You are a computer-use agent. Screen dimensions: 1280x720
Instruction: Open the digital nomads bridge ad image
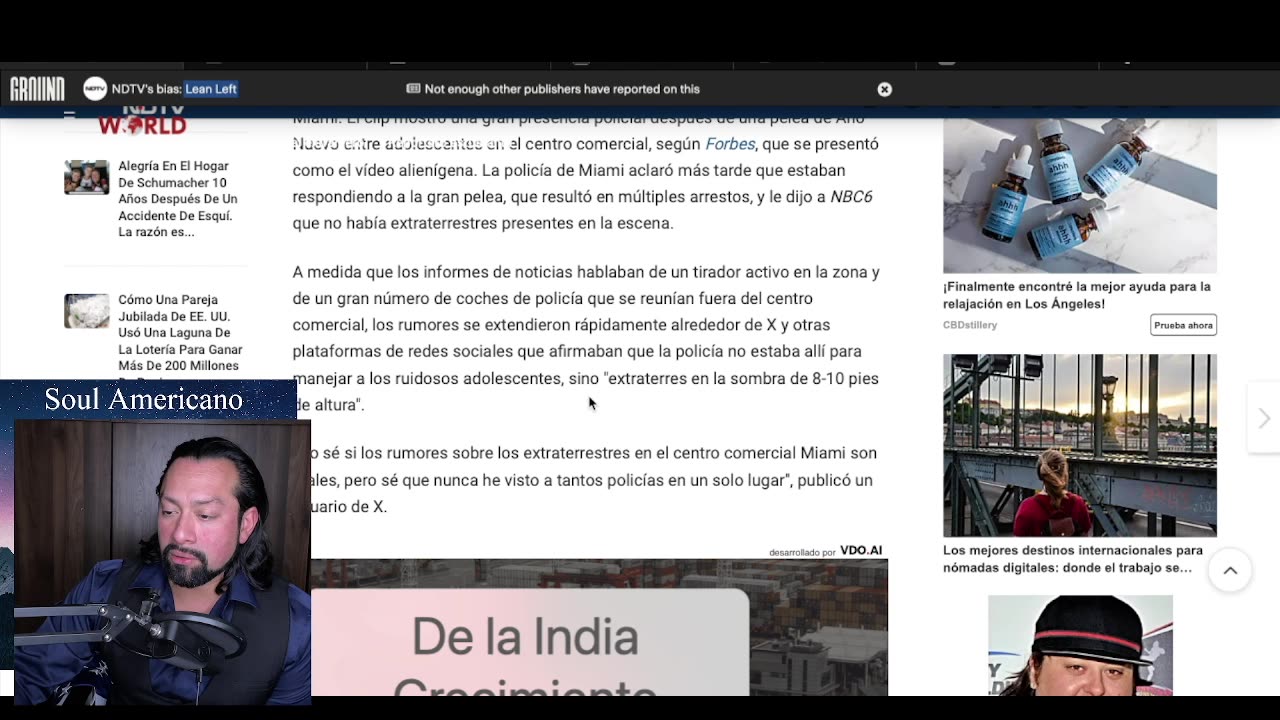click(1079, 445)
